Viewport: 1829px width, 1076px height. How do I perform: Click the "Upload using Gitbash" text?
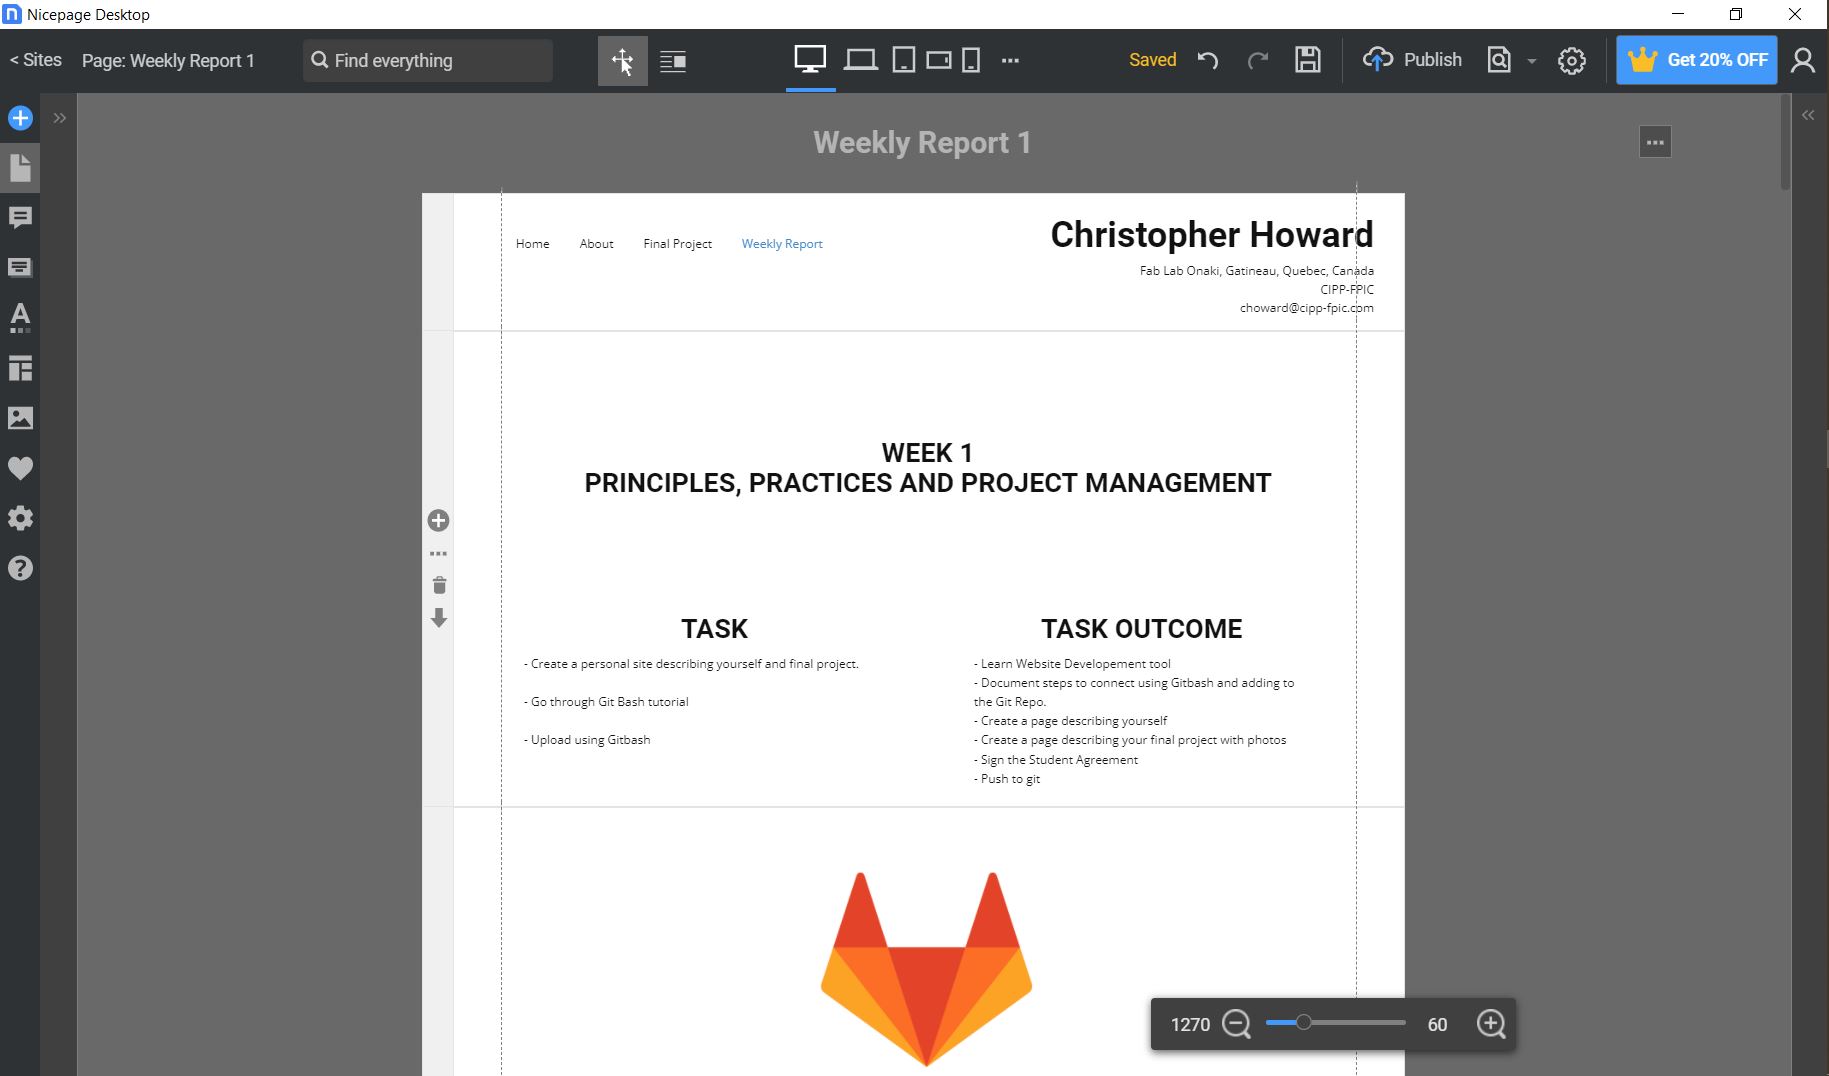587,740
